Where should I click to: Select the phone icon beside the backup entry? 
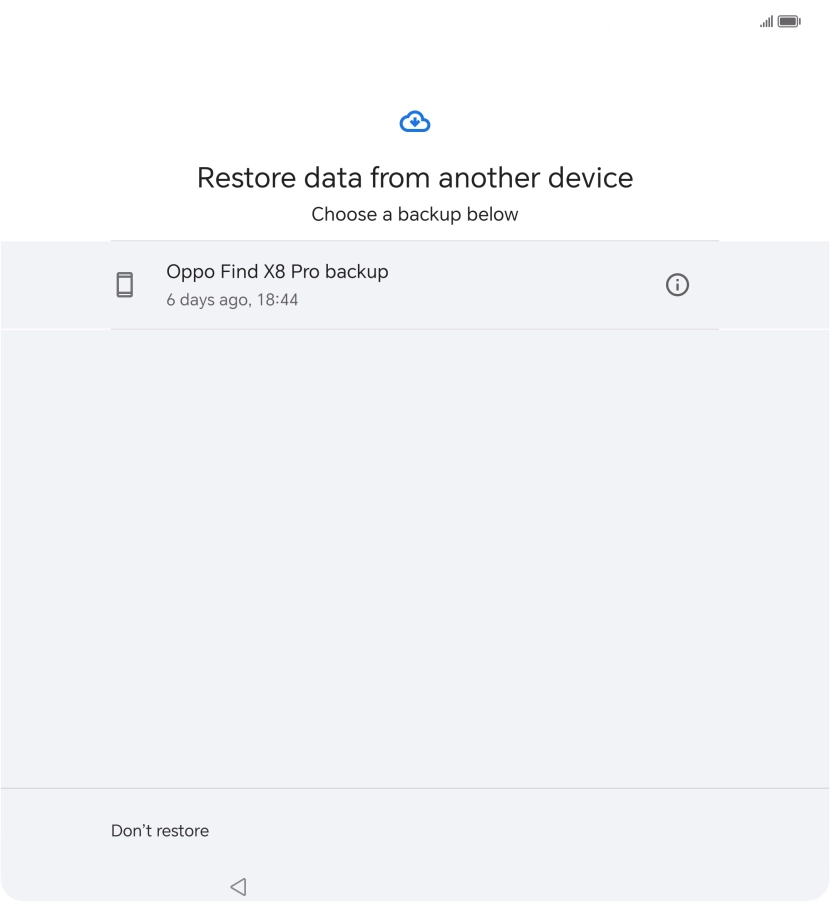pyautogui.click(x=125, y=284)
